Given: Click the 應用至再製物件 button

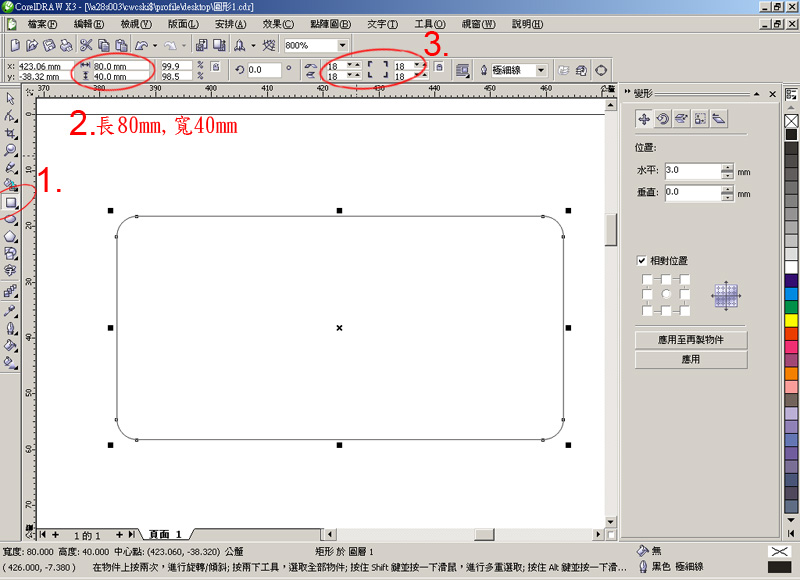Looking at the screenshot, I should pyautogui.click(x=691, y=340).
